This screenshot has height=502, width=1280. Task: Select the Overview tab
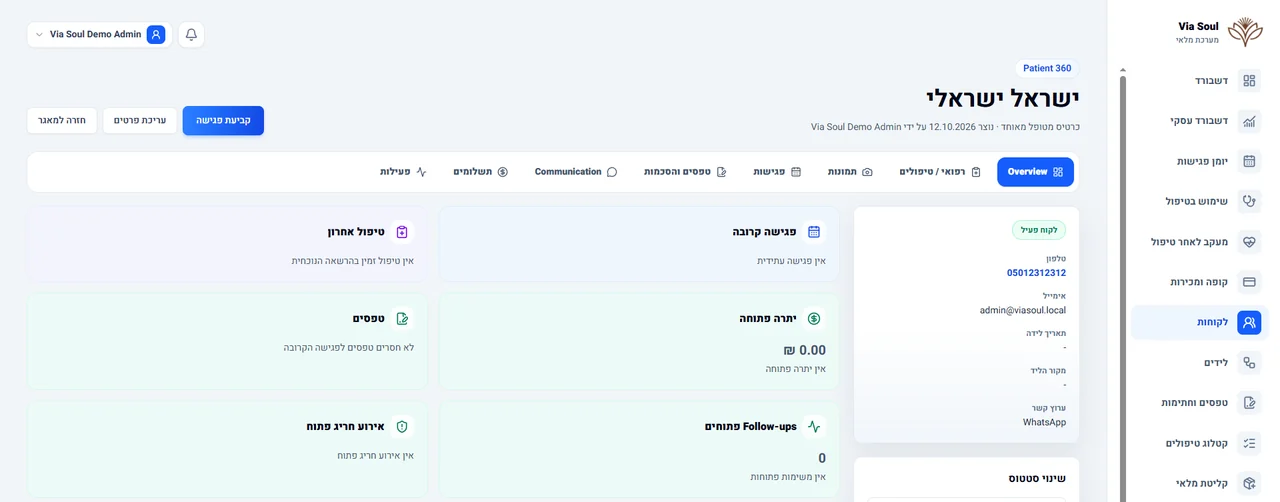pos(1035,172)
